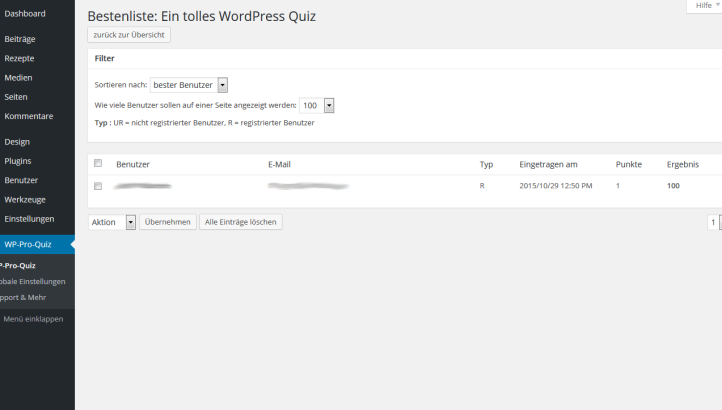Click the Ergebnis column header

[683, 164]
